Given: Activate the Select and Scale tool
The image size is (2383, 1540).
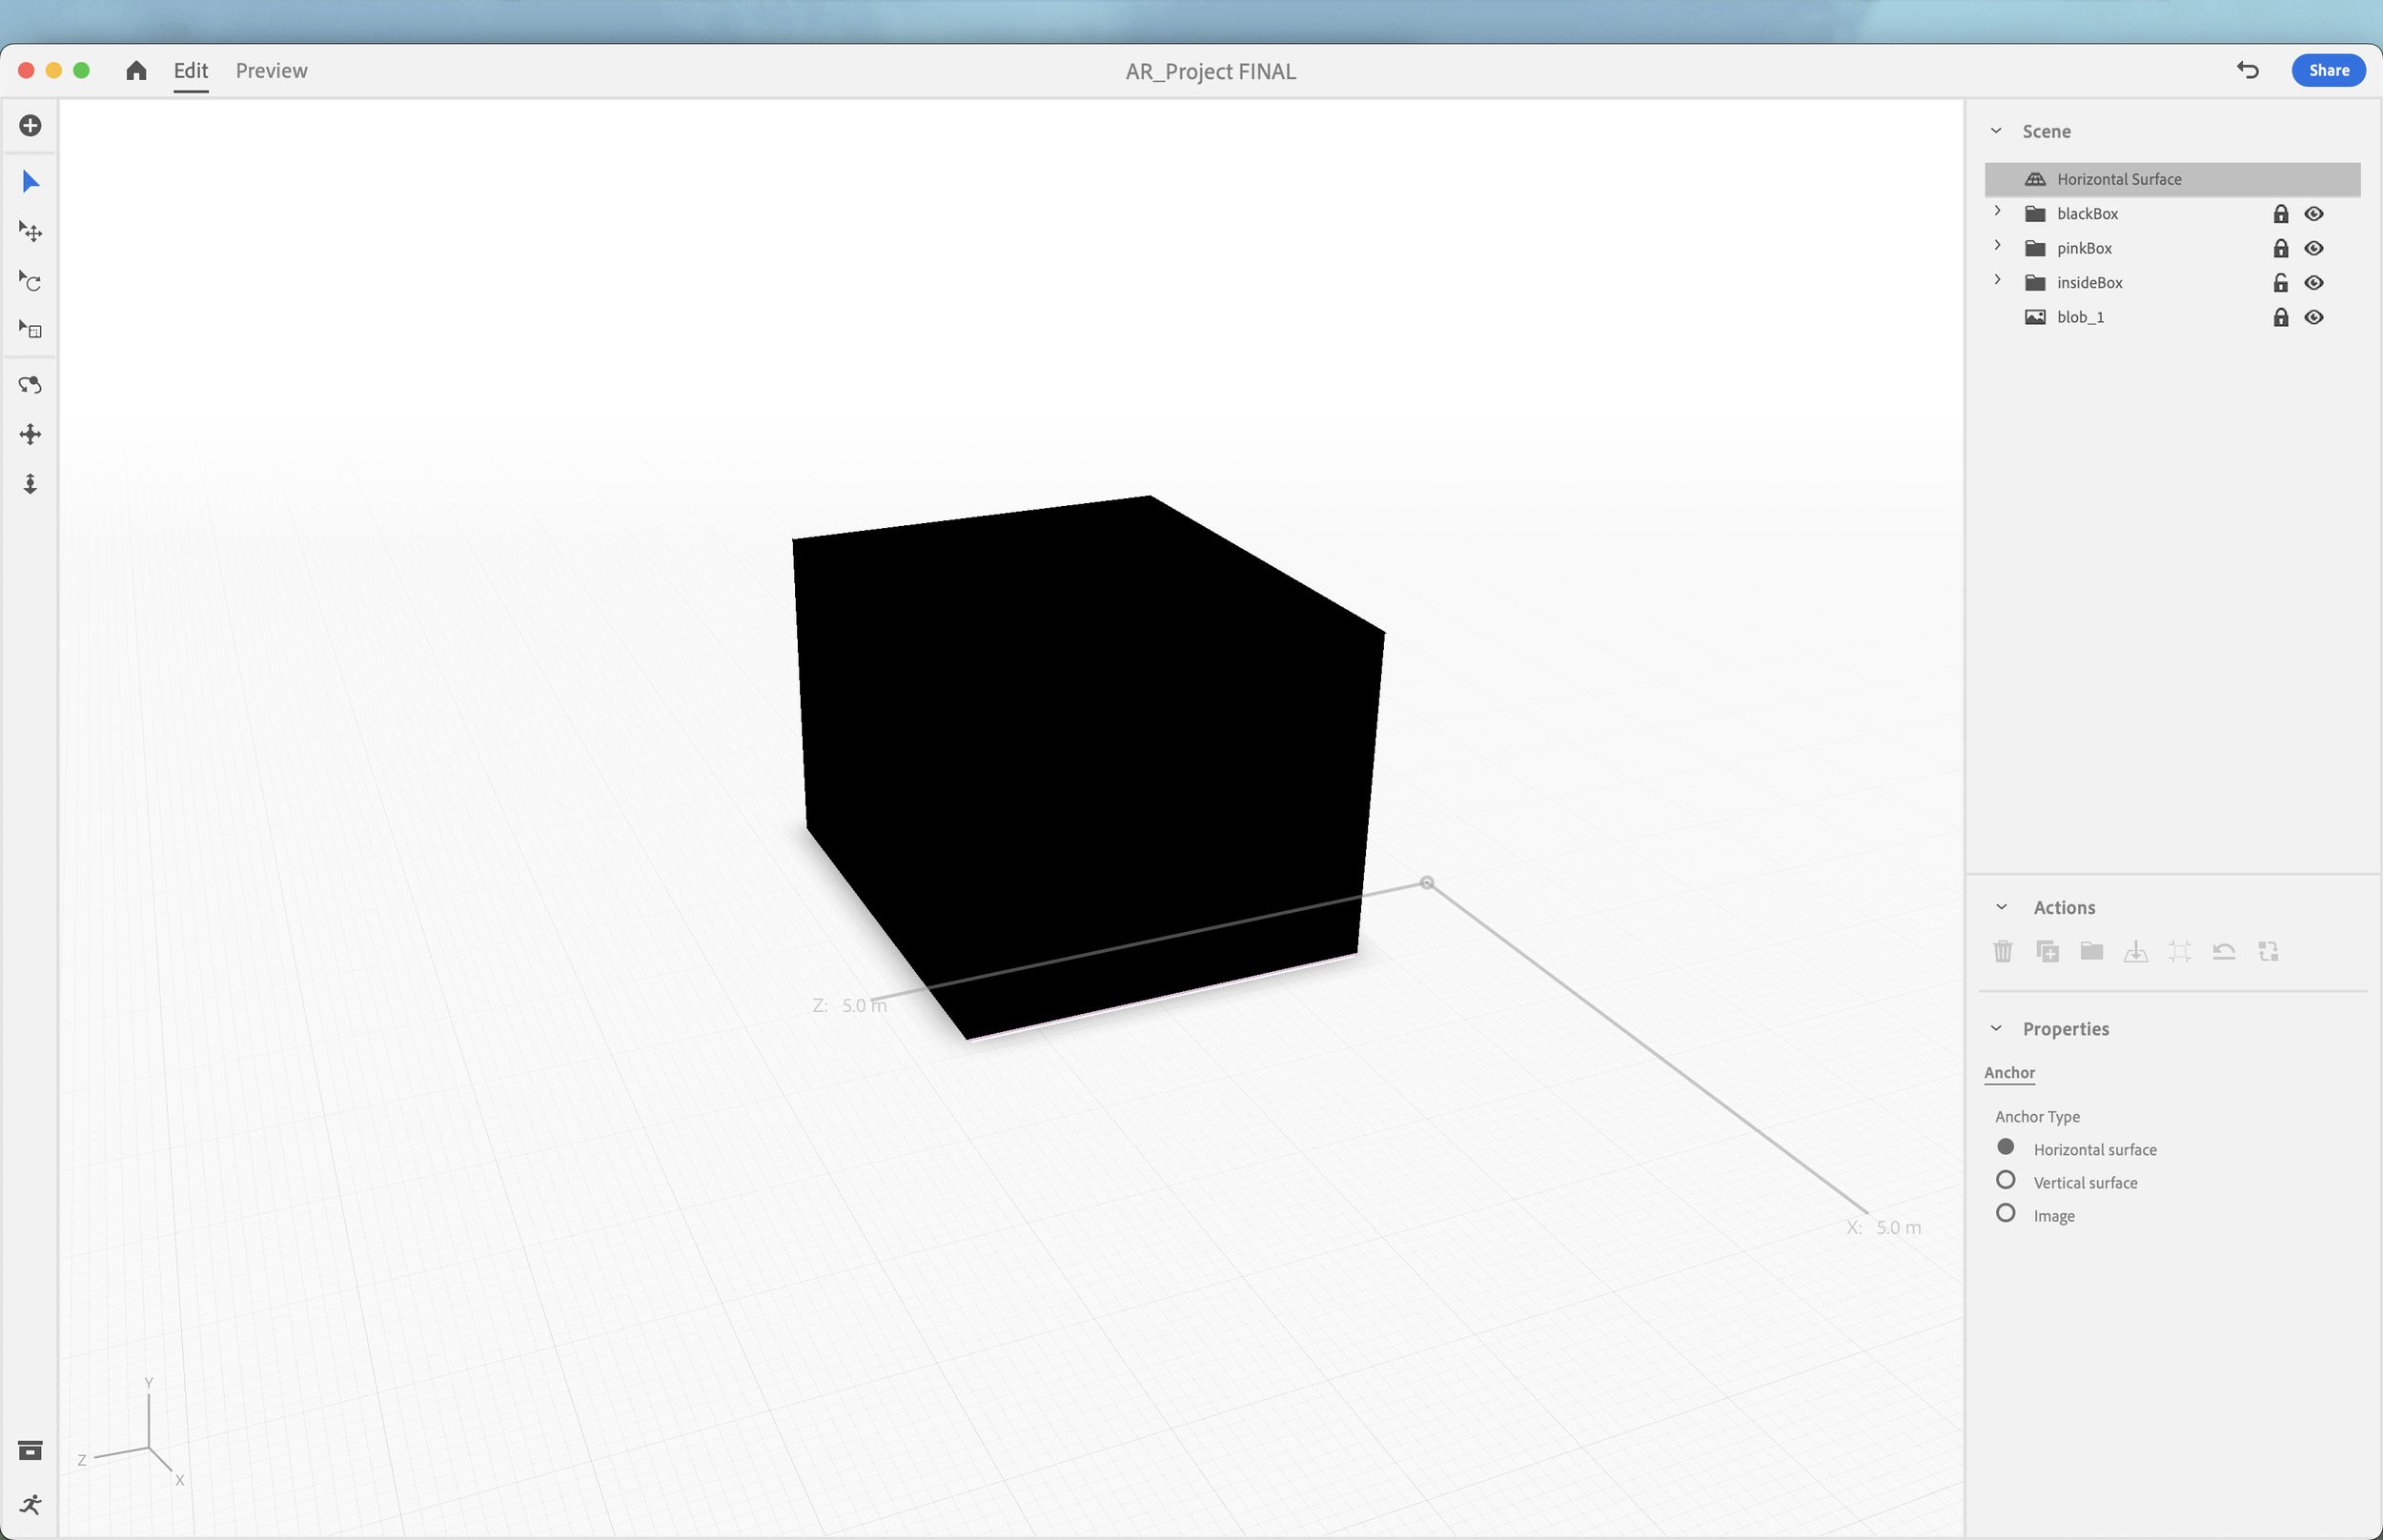Looking at the screenshot, I should click(30, 329).
